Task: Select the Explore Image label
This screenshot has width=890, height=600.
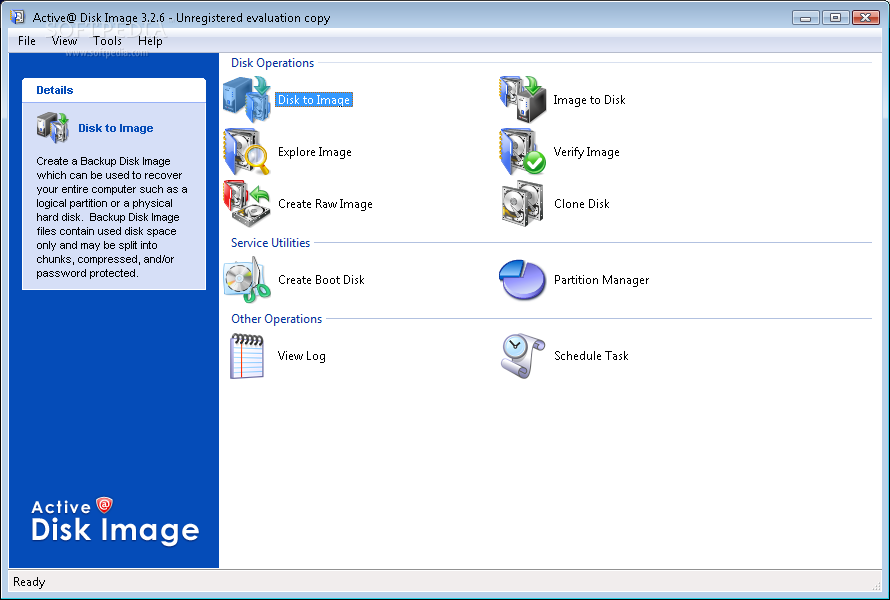Action: [314, 152]
